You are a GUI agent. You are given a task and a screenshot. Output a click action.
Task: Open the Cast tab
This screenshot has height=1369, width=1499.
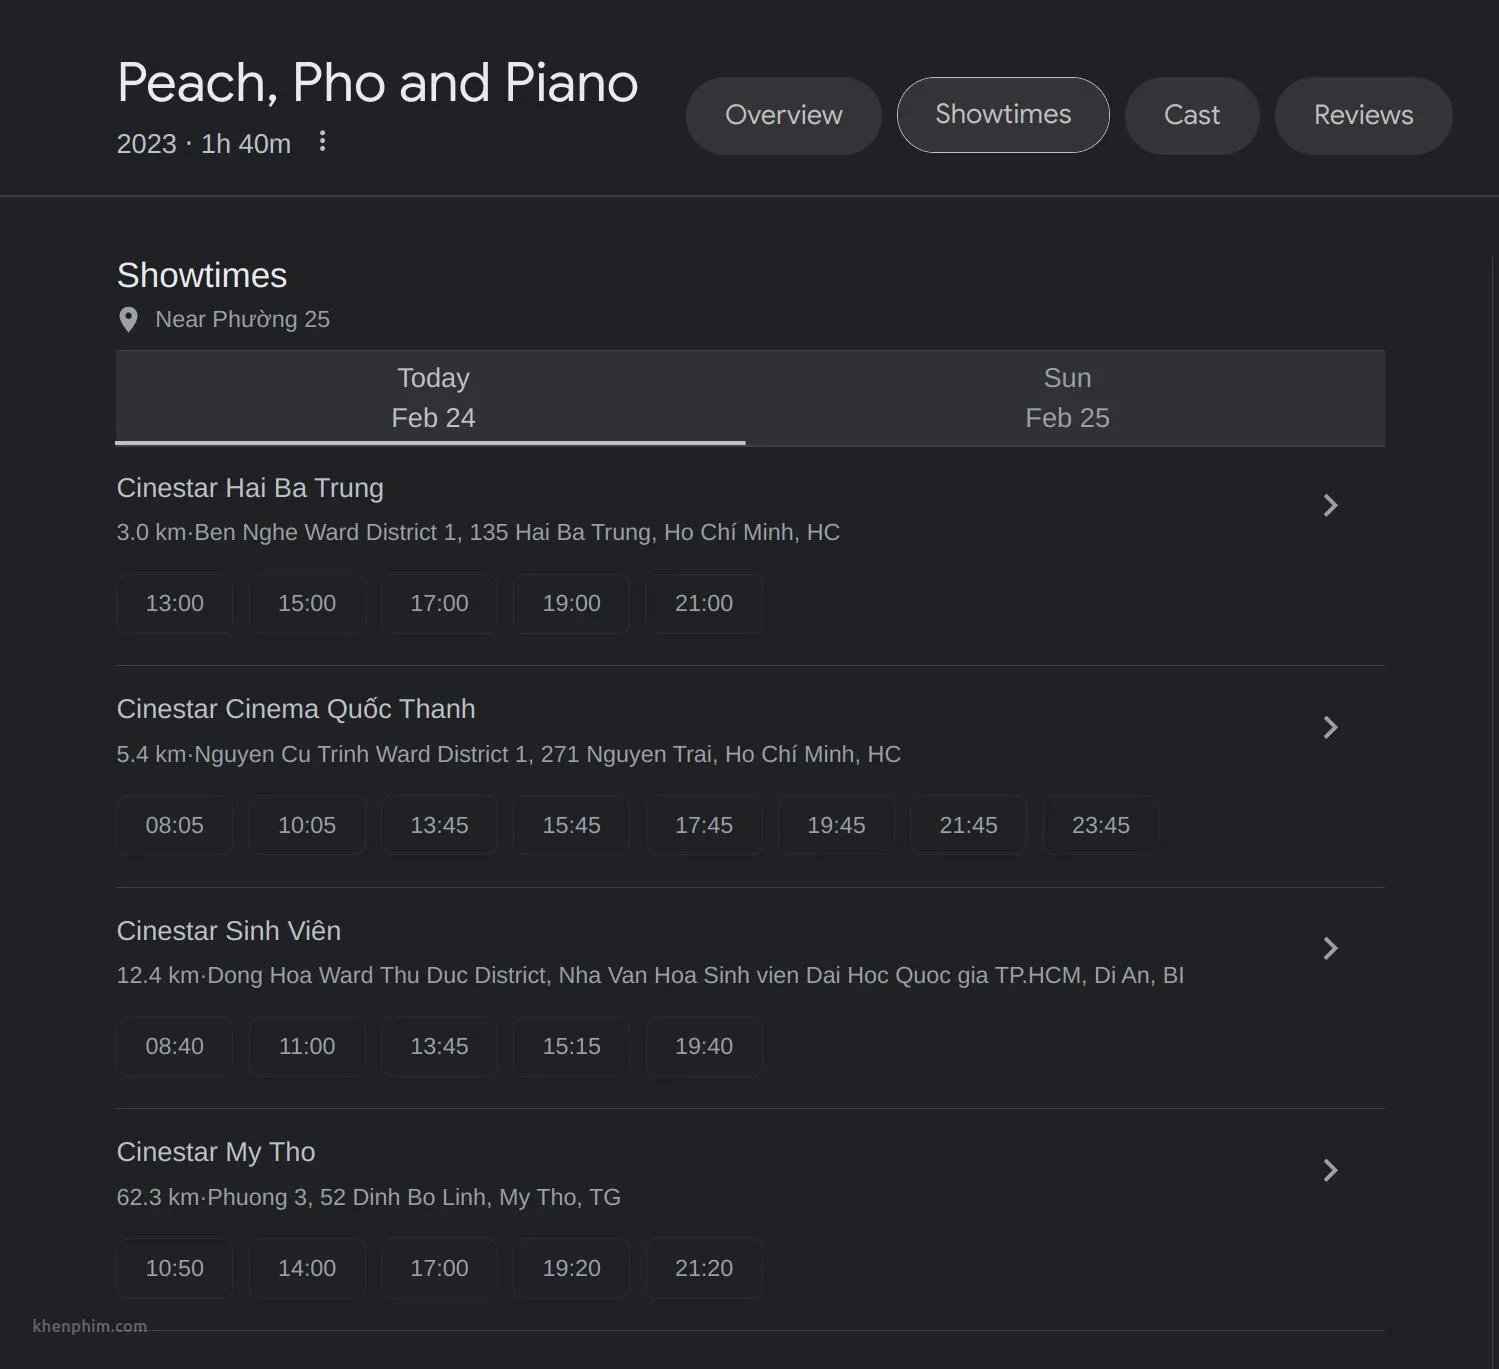point(1192,115)
